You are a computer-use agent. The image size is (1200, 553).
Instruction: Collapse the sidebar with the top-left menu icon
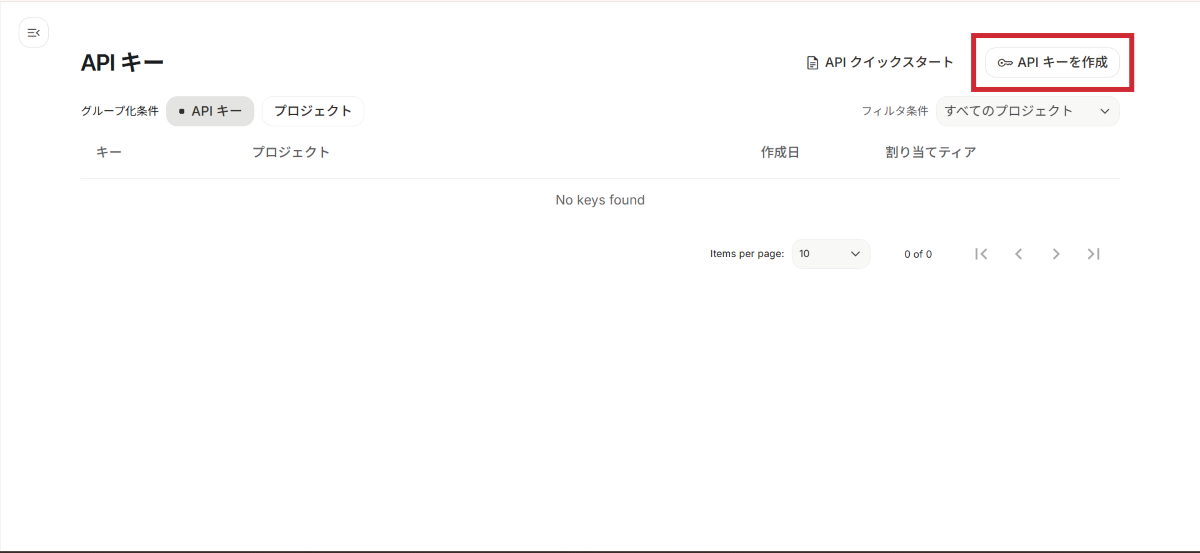[x=34, y=33]
